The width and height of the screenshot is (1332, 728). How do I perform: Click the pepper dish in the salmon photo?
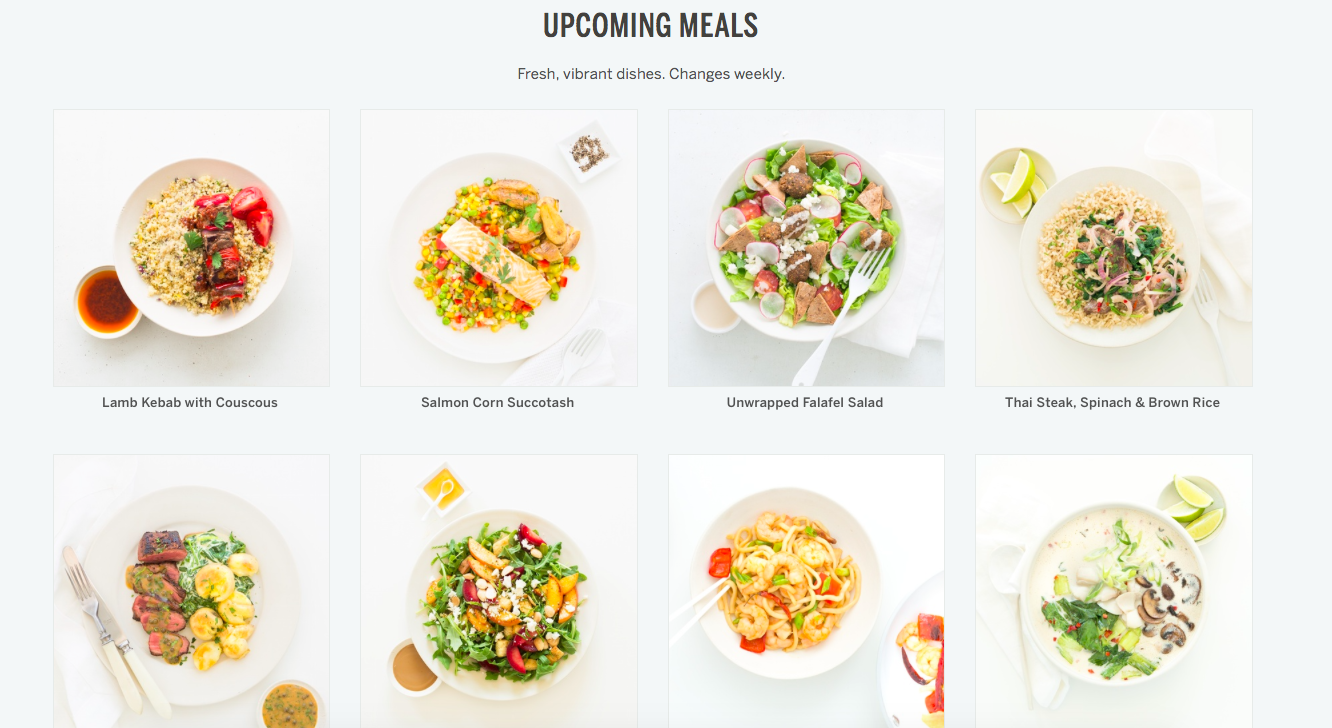click(587, 152)
